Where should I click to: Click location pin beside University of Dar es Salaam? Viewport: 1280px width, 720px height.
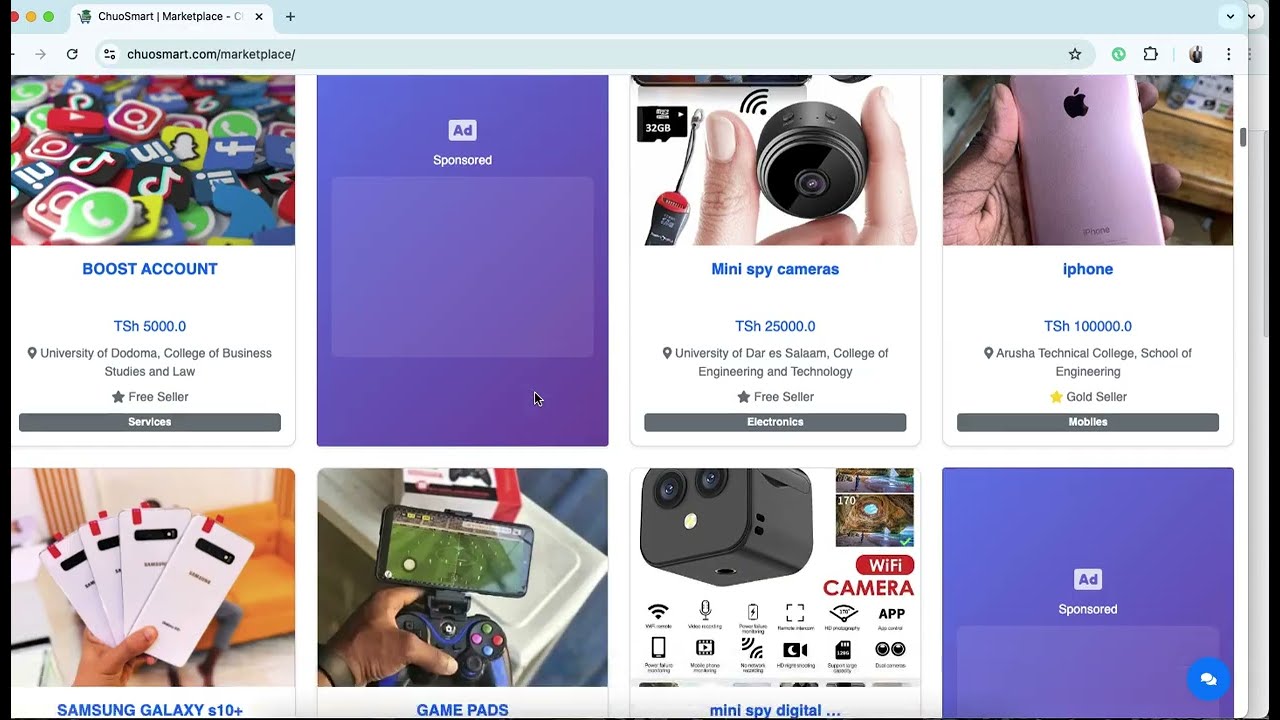[x=667, y=353]
